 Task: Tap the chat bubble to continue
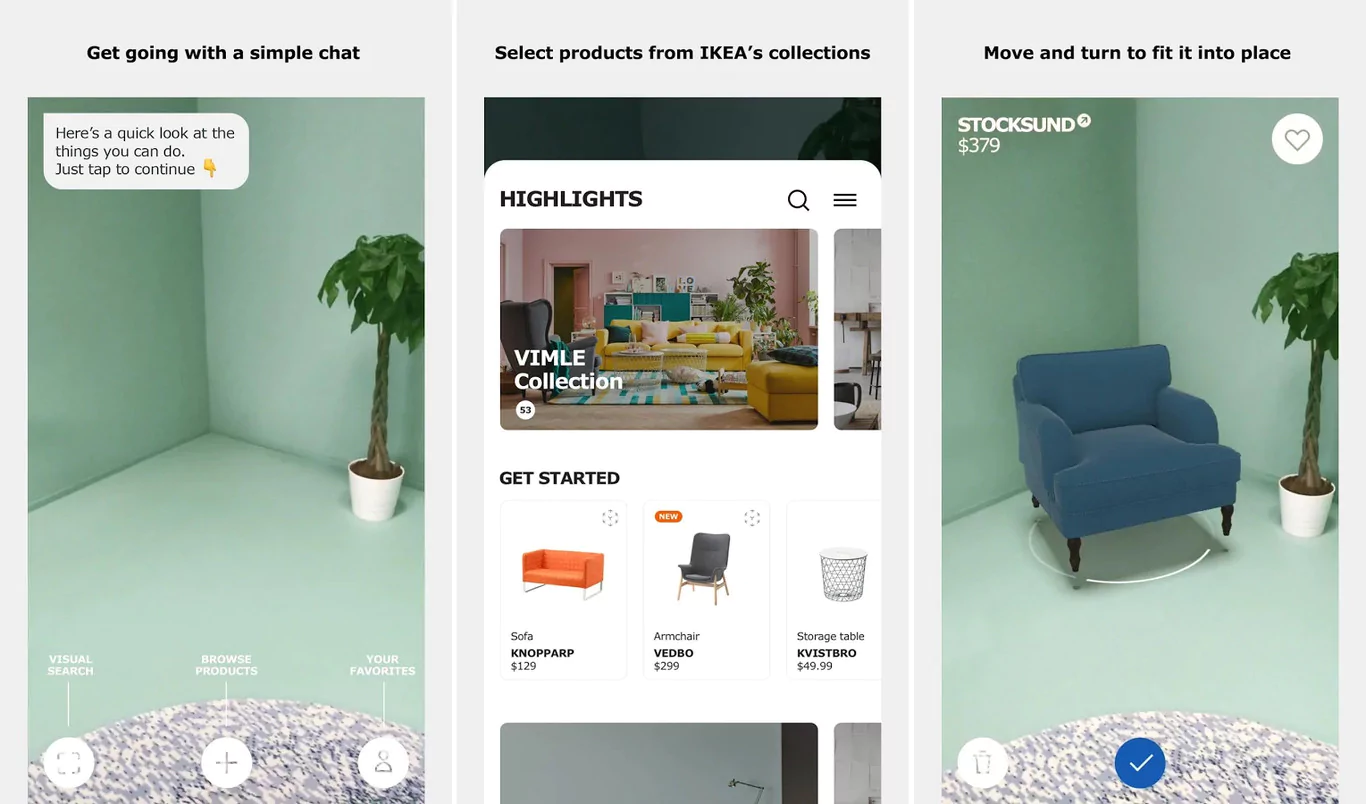[146, 151]
